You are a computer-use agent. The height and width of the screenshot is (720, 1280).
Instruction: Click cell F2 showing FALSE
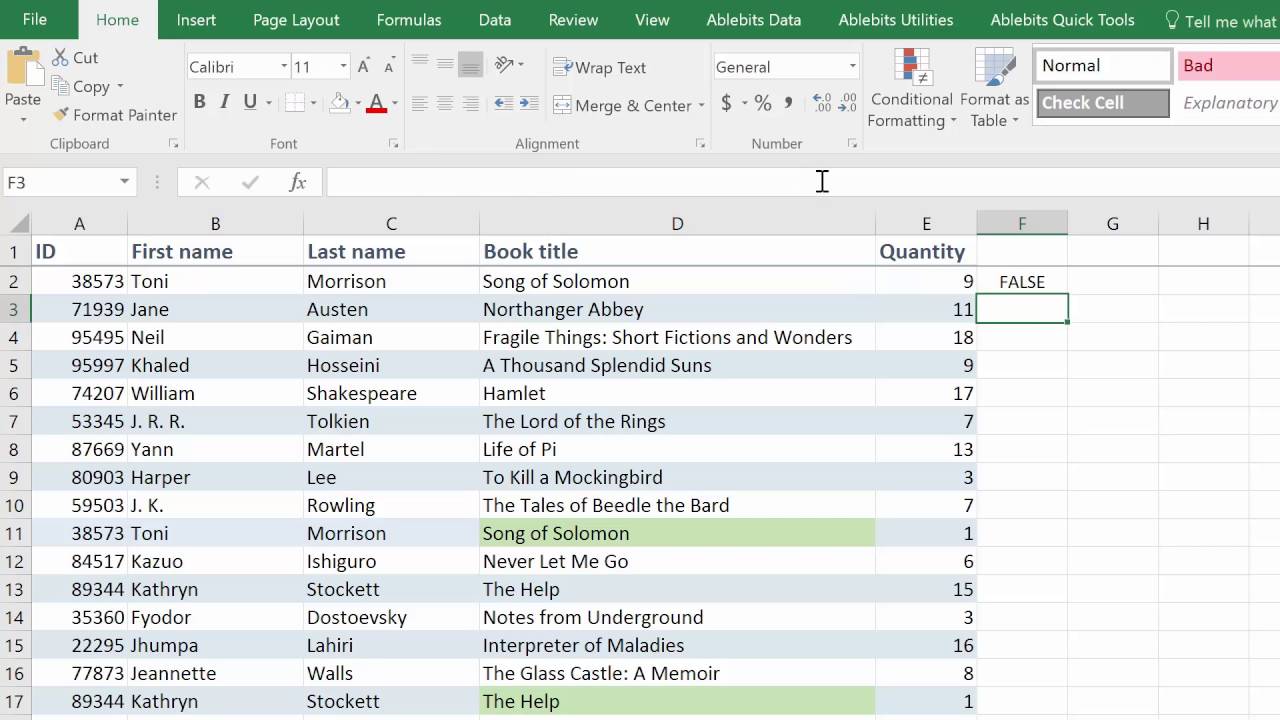[1022, 282]
